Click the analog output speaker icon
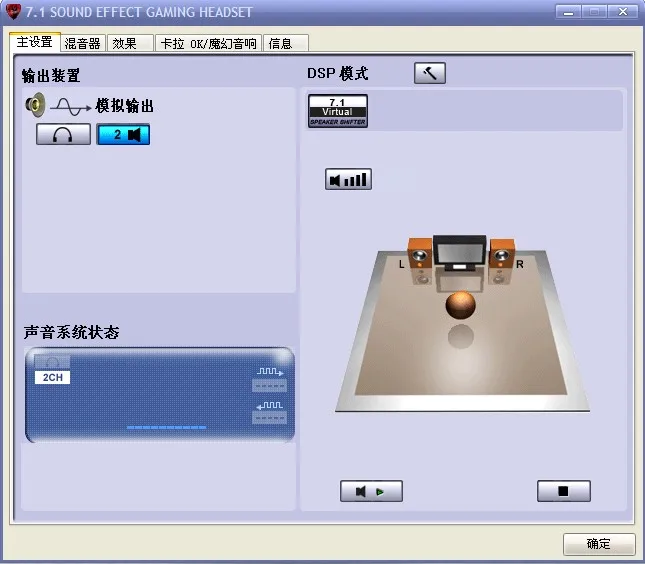 tap(35, 104)
